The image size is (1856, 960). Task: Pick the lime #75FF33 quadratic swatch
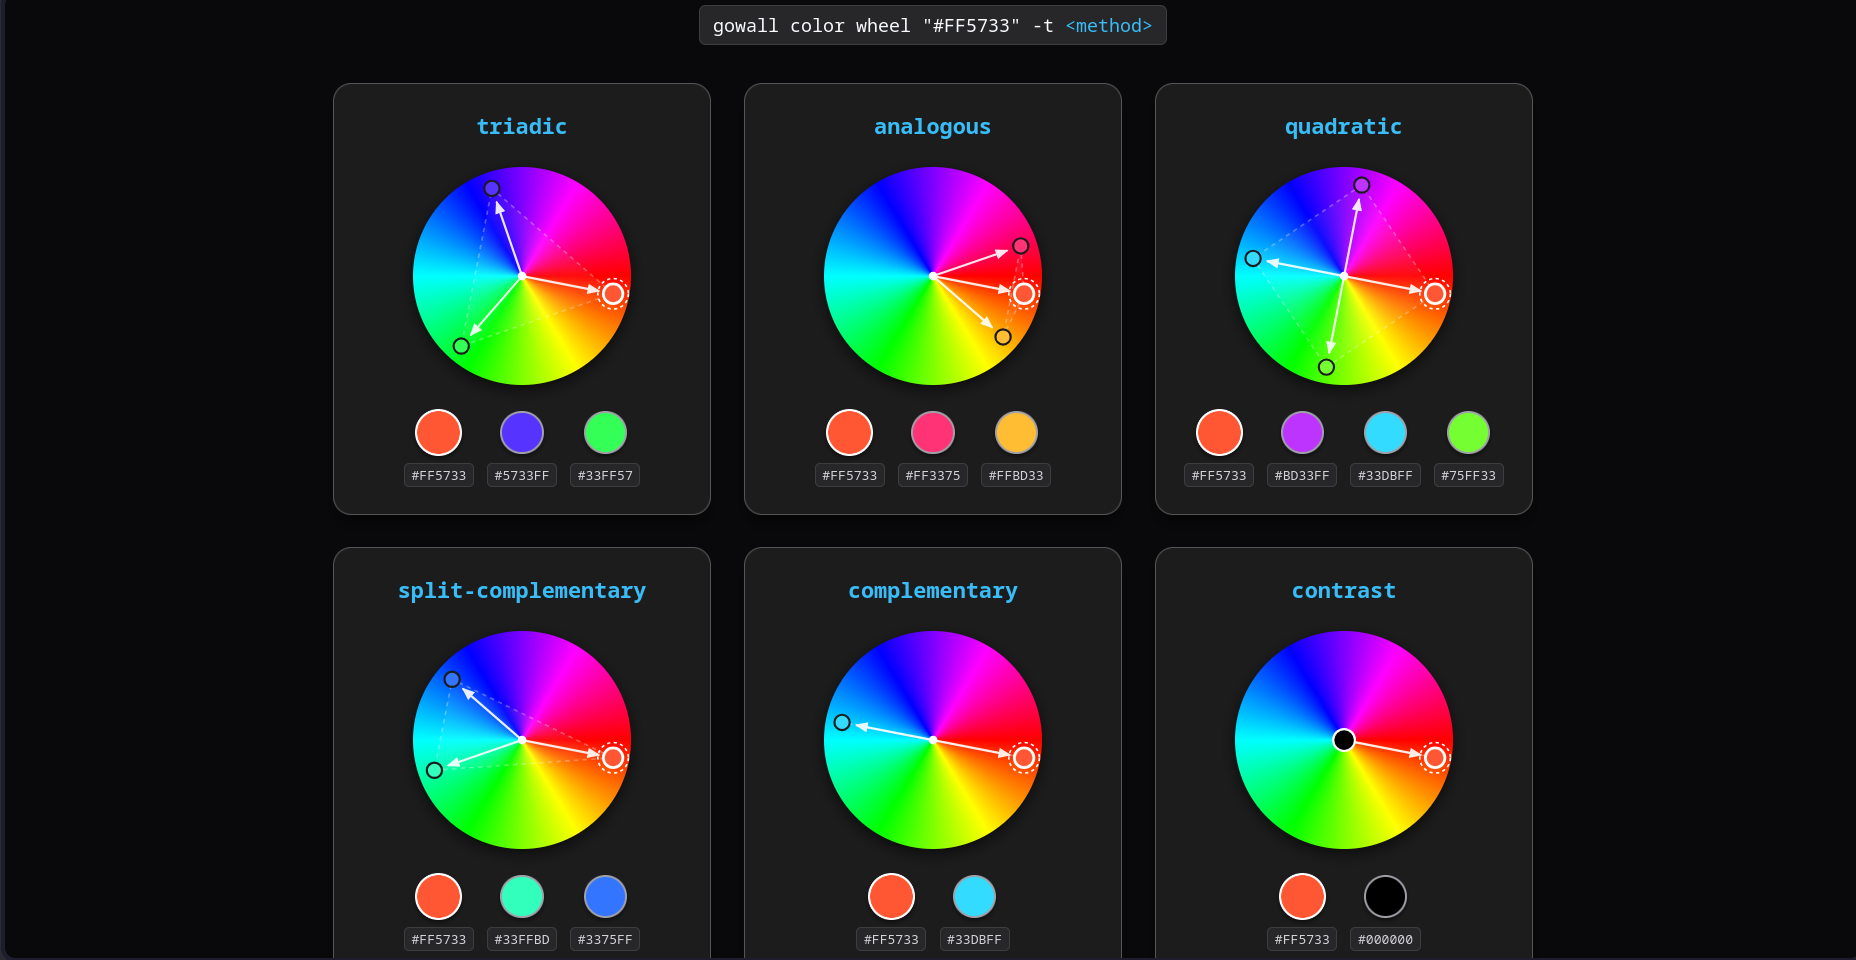coord(1468,433)
